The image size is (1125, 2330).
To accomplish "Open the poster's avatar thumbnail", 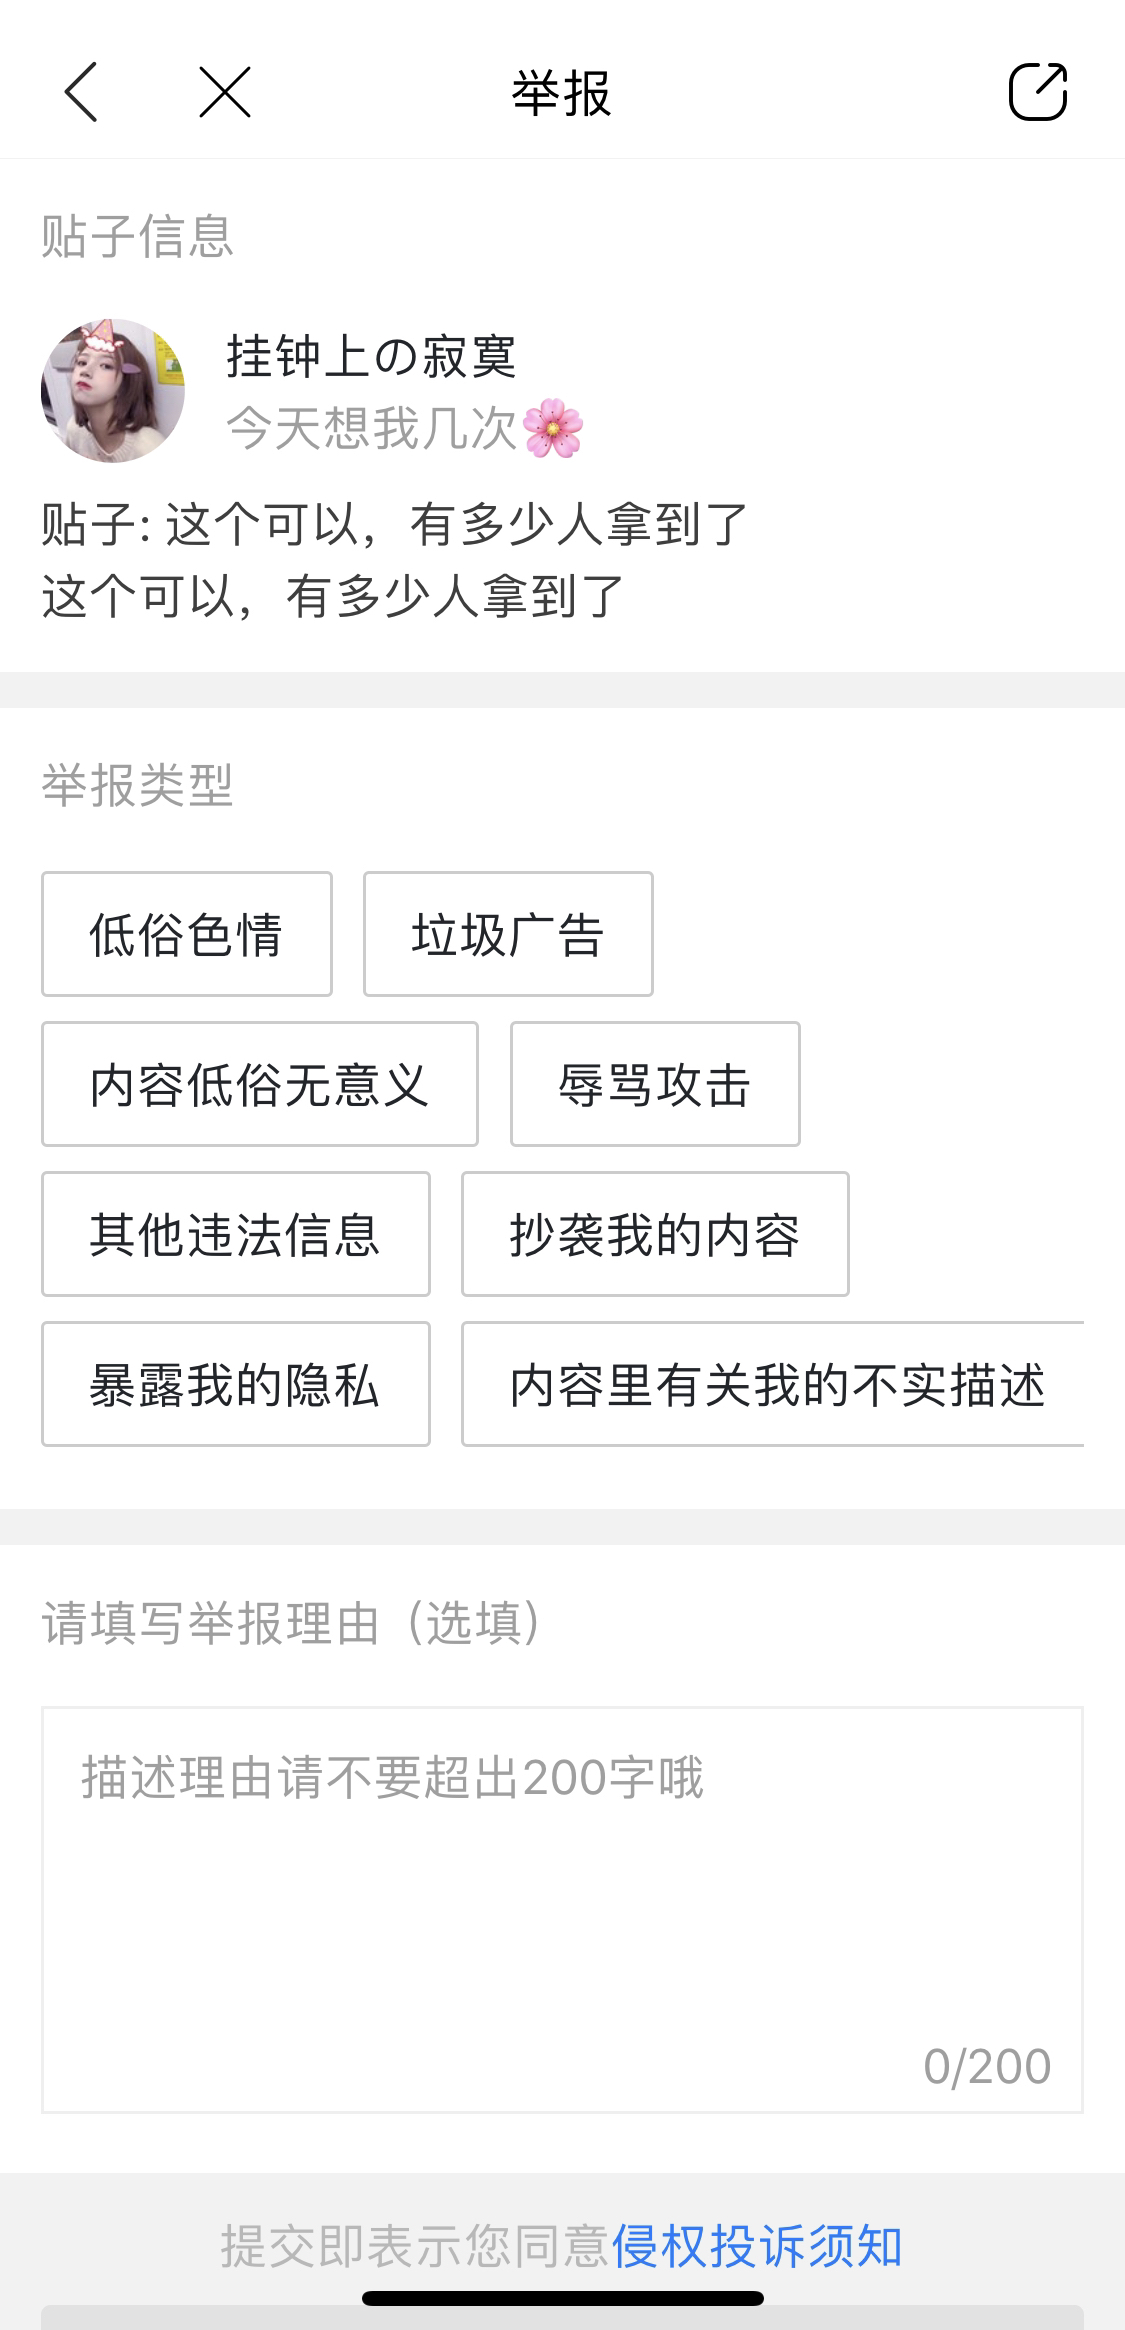I will coord(113,390).
